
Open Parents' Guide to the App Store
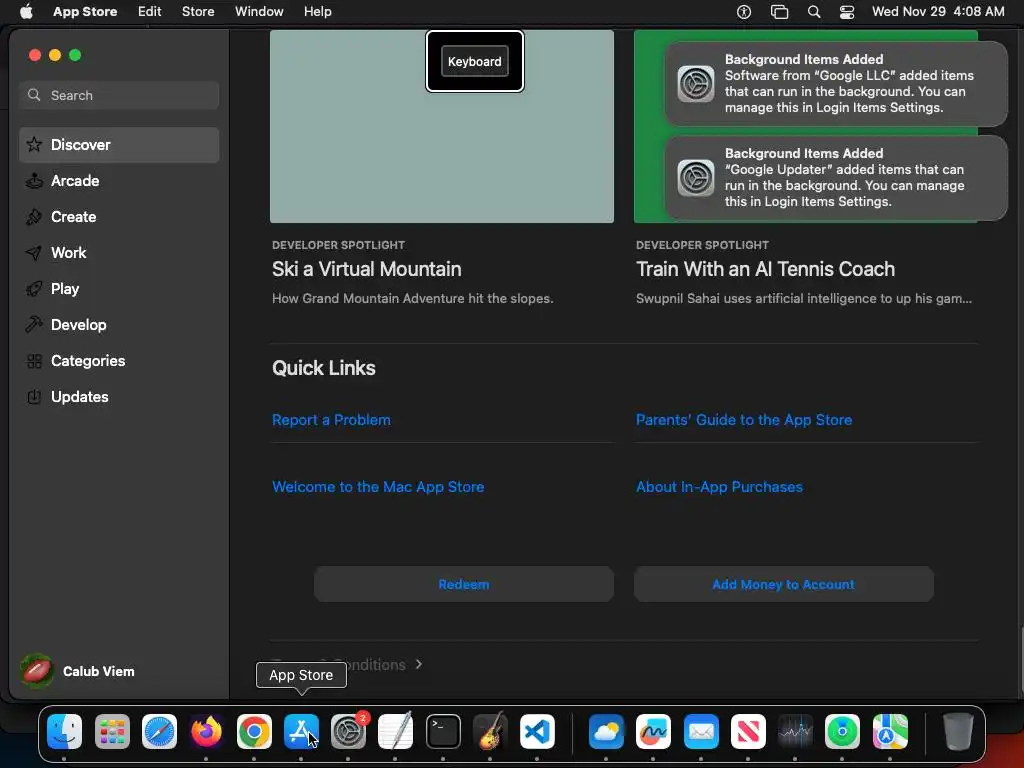(x=744, y=419)
